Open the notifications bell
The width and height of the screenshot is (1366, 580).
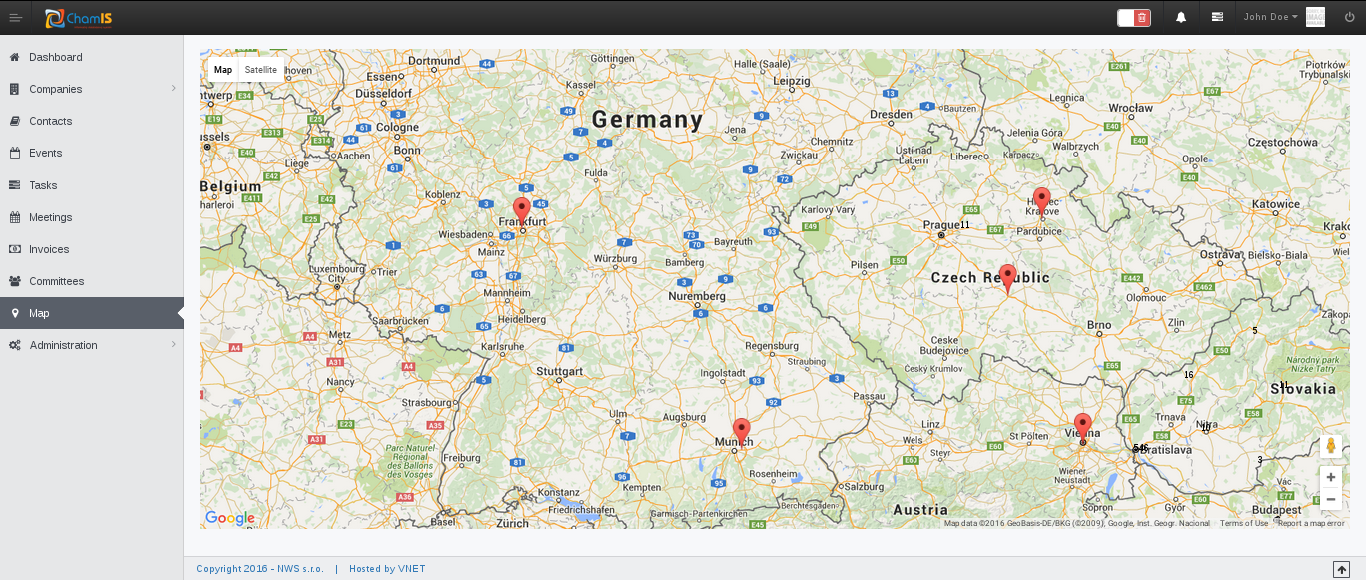[x=1181, y=17]
